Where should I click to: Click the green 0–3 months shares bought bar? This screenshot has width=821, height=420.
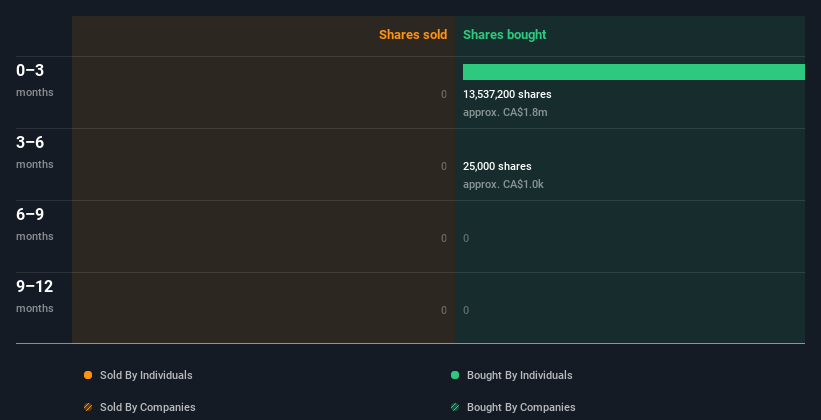point(634,72)
